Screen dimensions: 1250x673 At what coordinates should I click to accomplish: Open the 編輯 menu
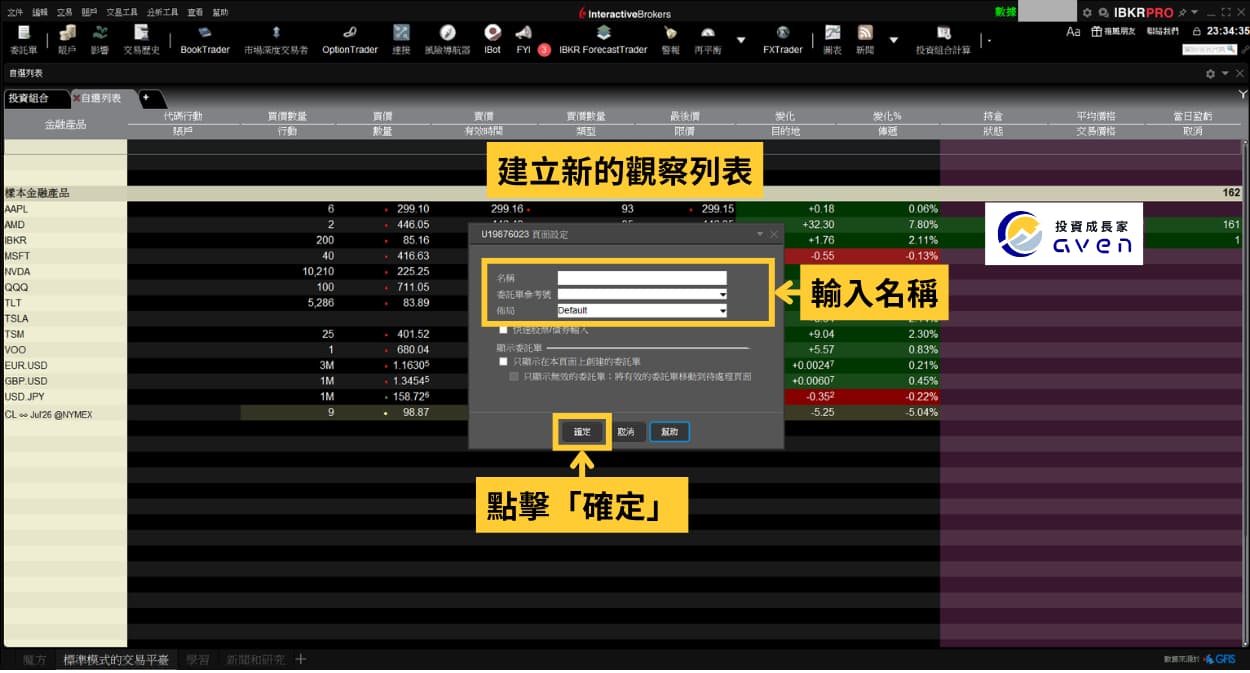tap(40, 13)
